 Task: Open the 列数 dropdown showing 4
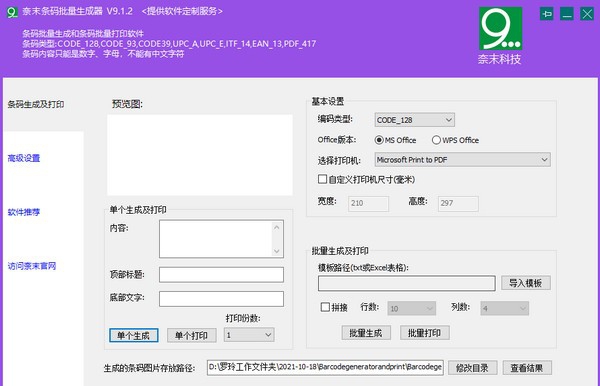point(504,308)
